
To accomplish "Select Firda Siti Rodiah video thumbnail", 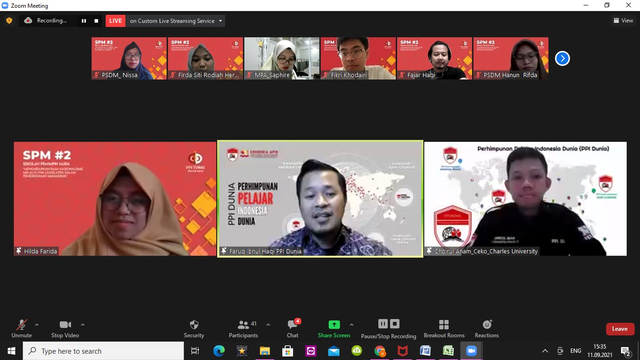I will pos(205,58).
